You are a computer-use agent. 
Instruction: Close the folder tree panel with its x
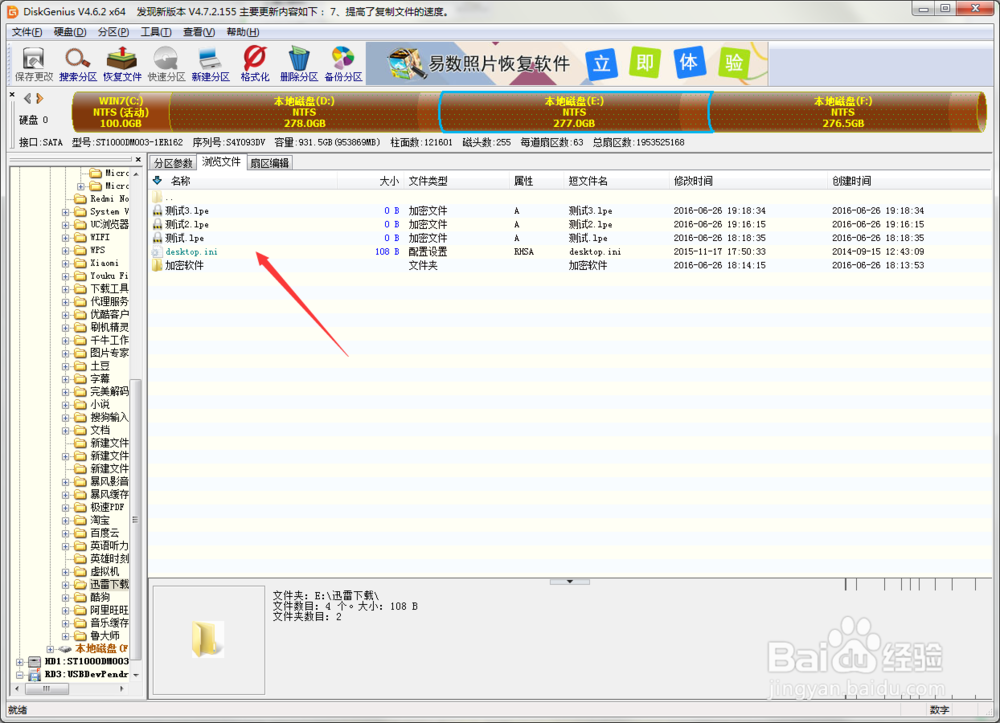pos(138,159)
